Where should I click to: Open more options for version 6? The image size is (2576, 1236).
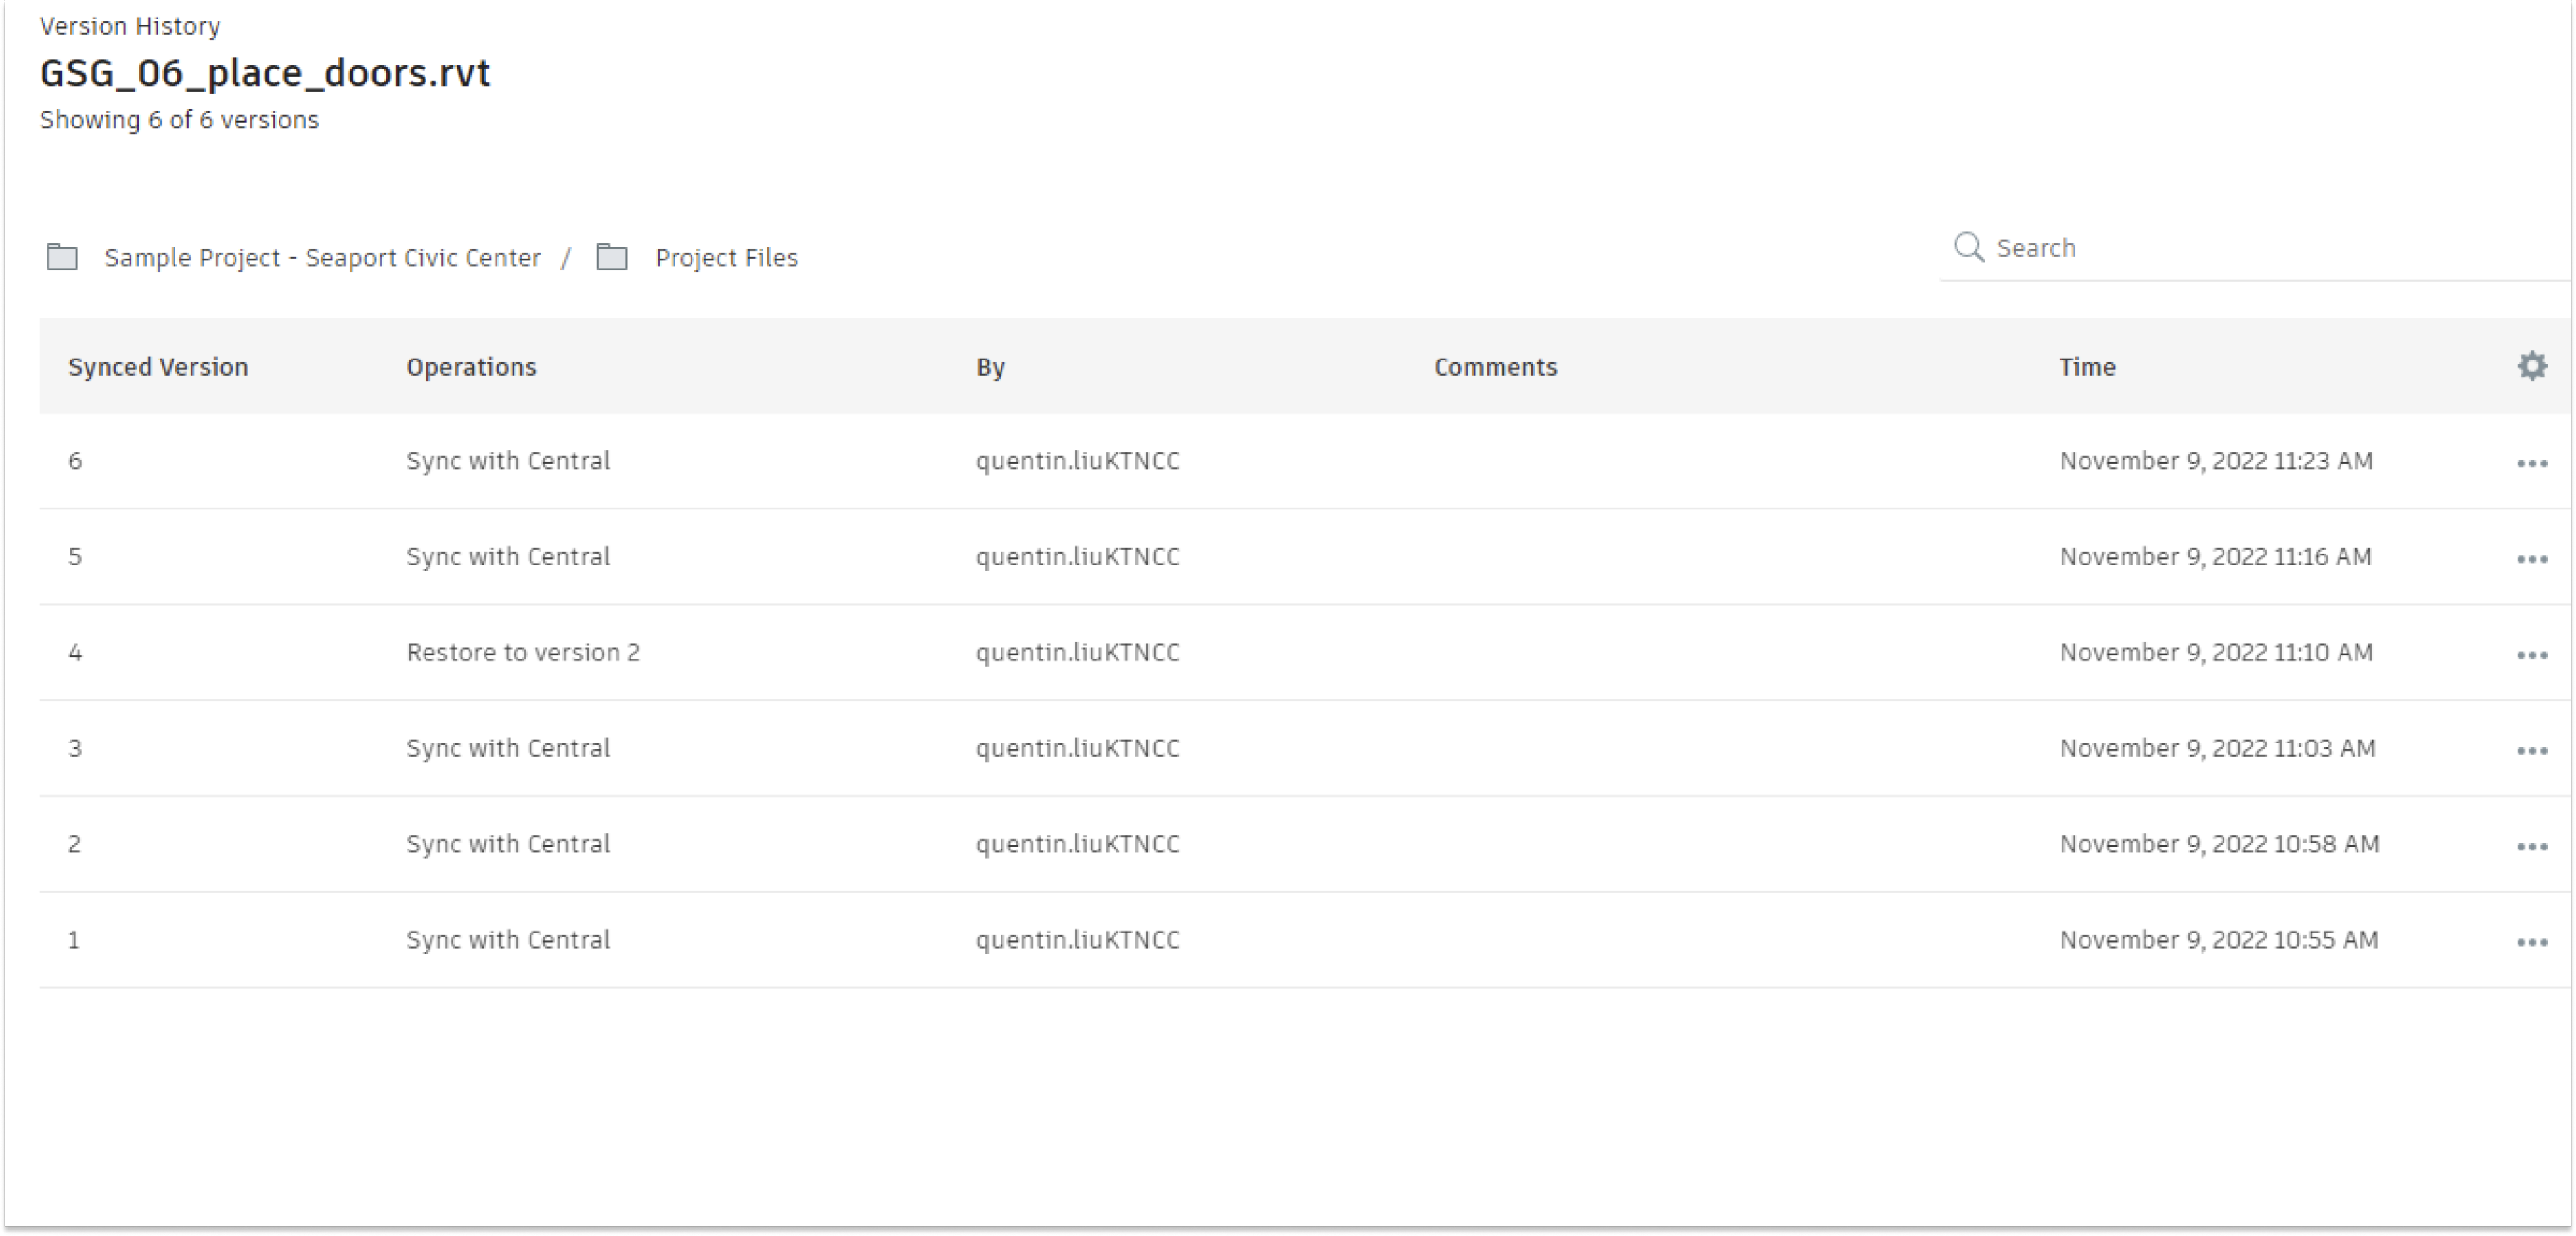pyautogui.click(x=2531, y=463)
